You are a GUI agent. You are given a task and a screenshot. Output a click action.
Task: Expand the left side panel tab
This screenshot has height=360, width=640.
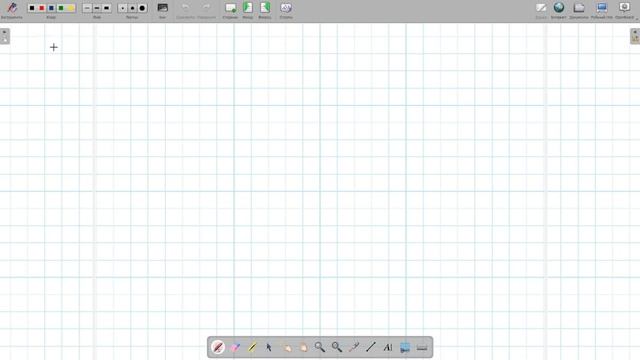tap(4, 36)
